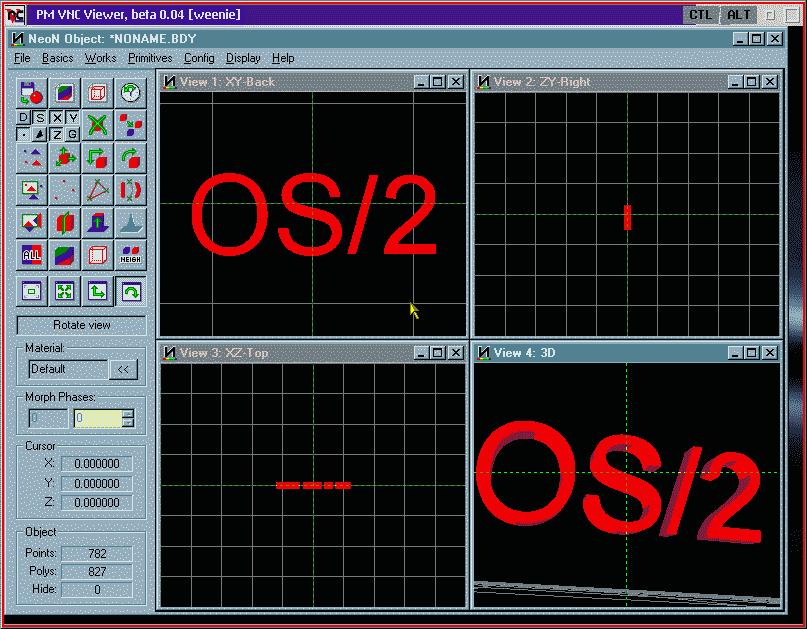Viewport: 807px width, 629px height.
Task: Open the Works menu
Action: 100,58
